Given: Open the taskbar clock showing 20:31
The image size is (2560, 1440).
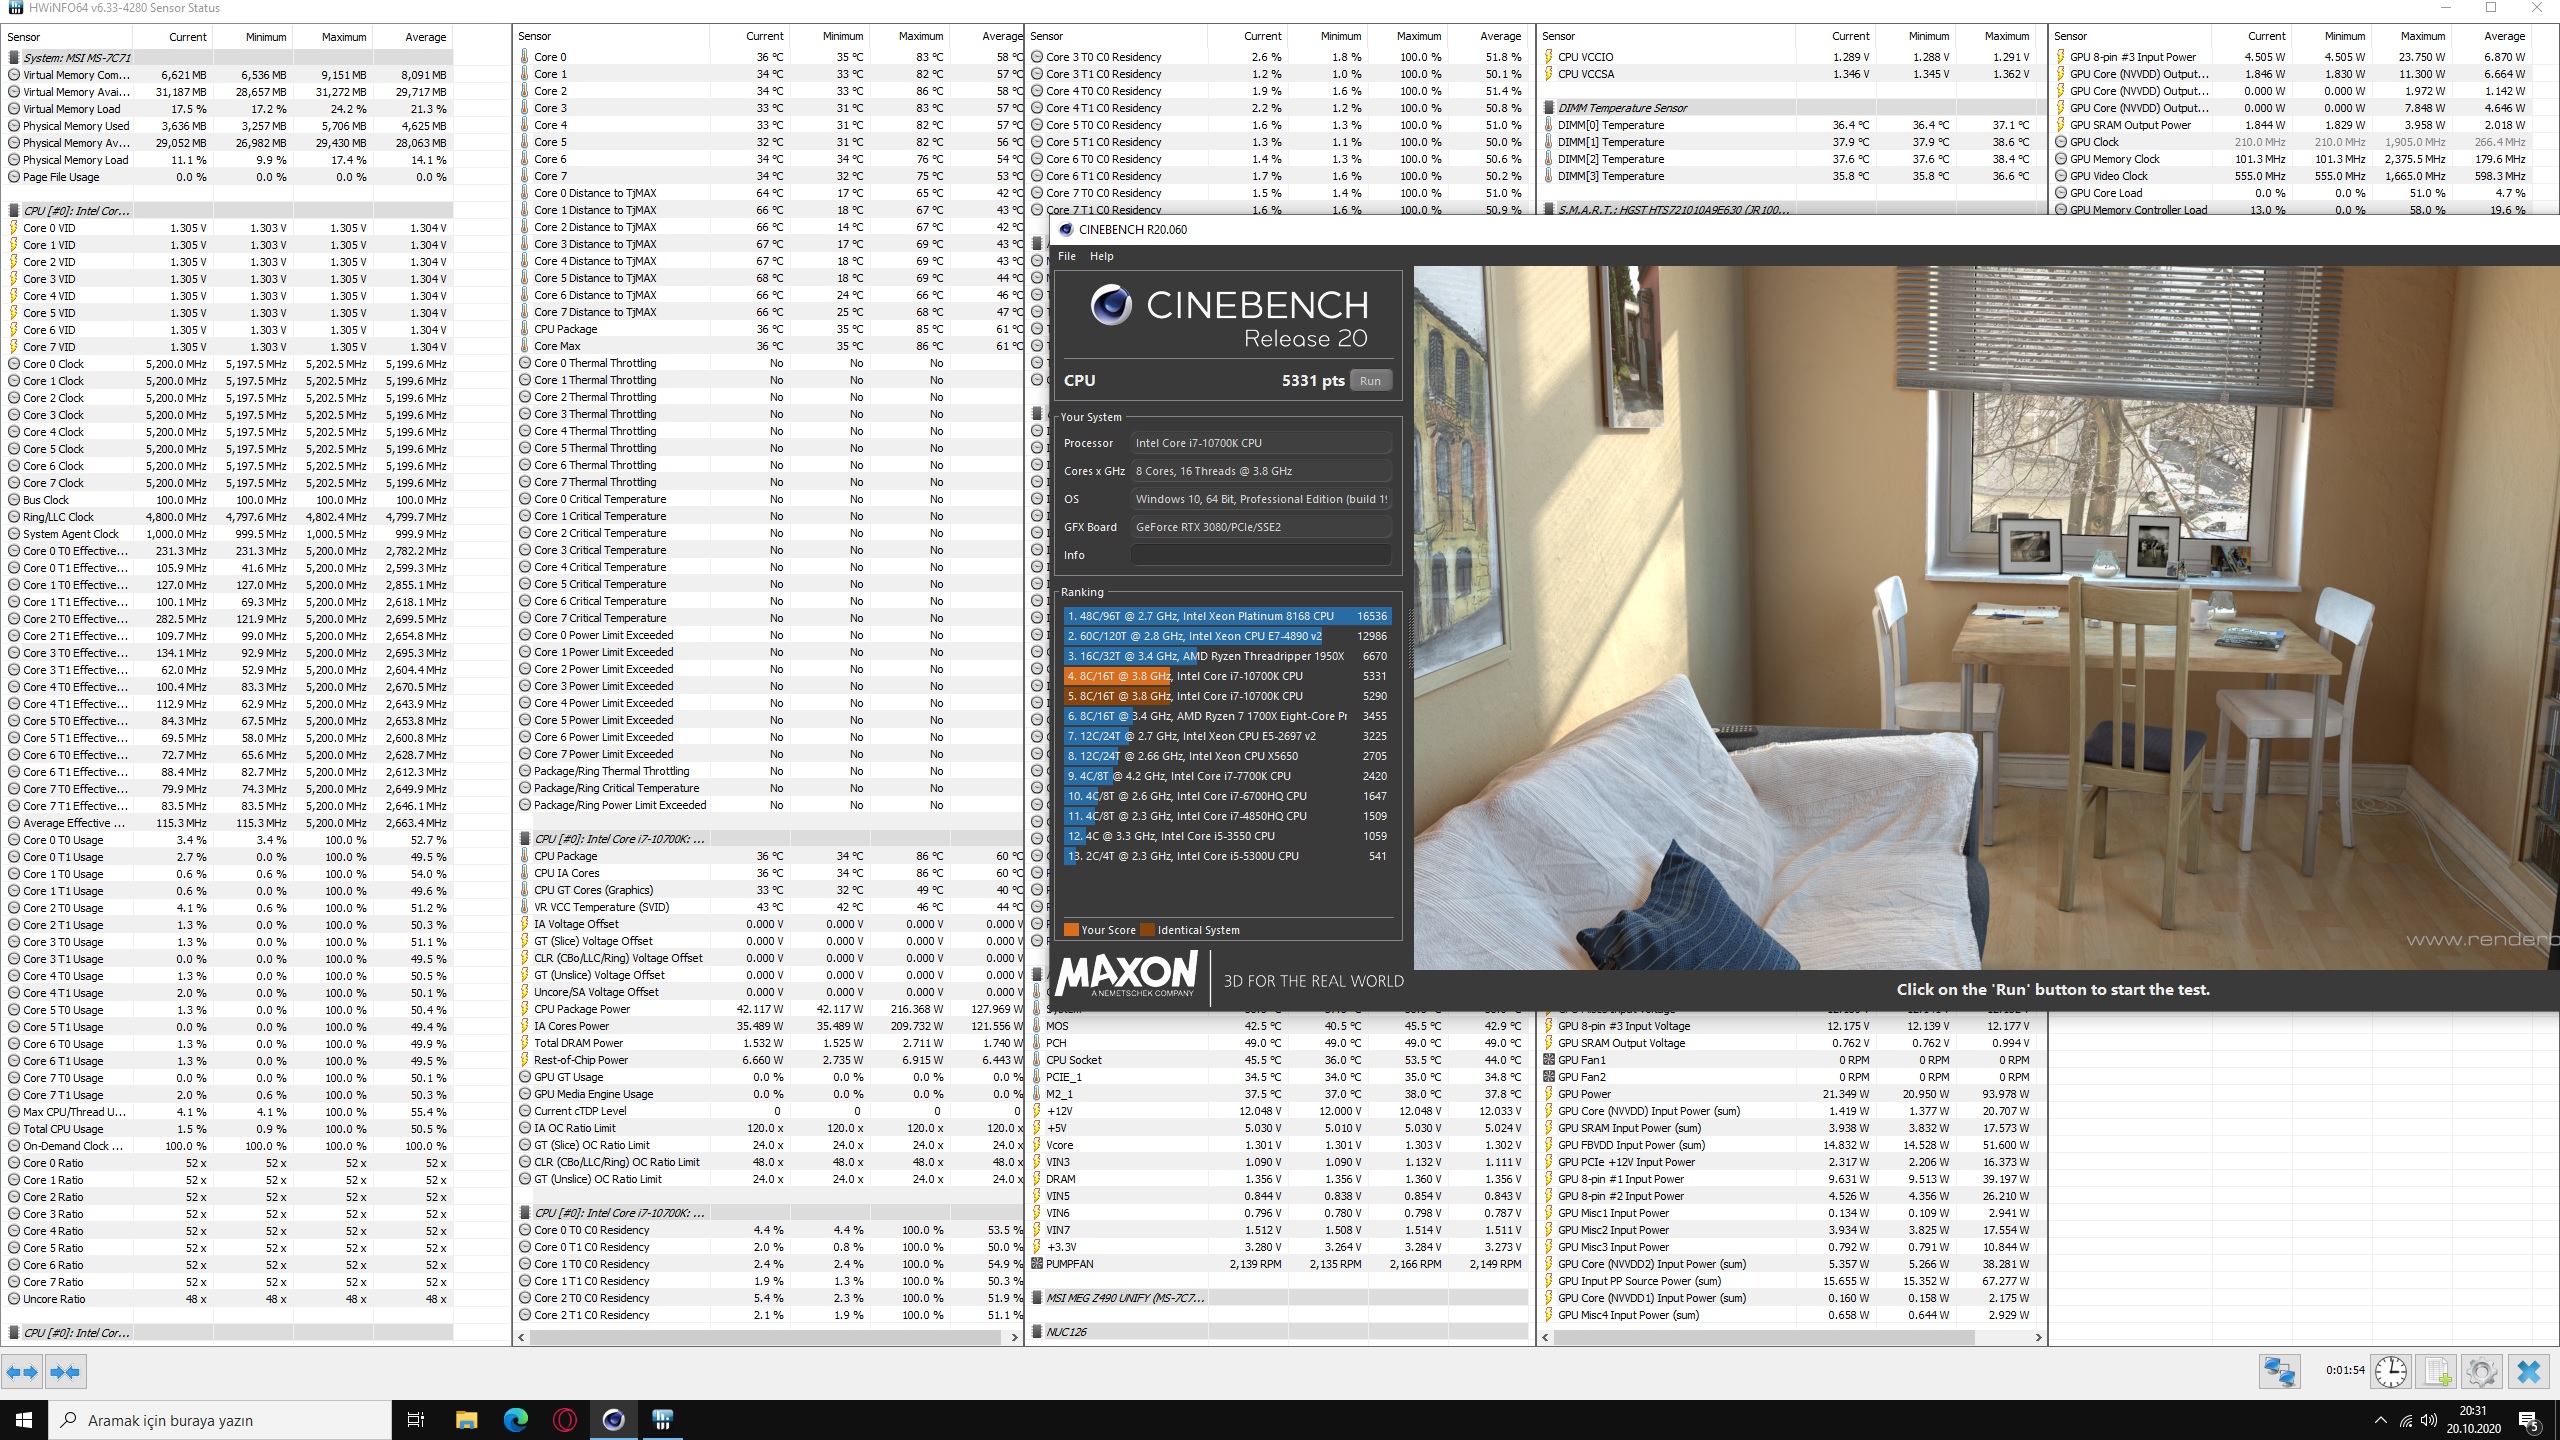Looking at the screenshot, I should click(2473, 1420).
